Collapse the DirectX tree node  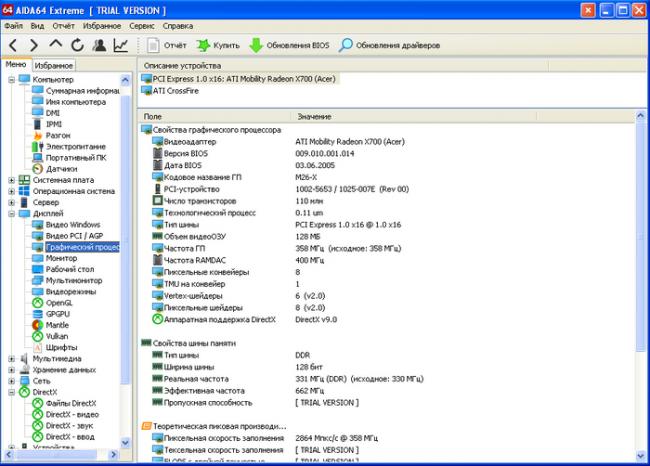11,392
